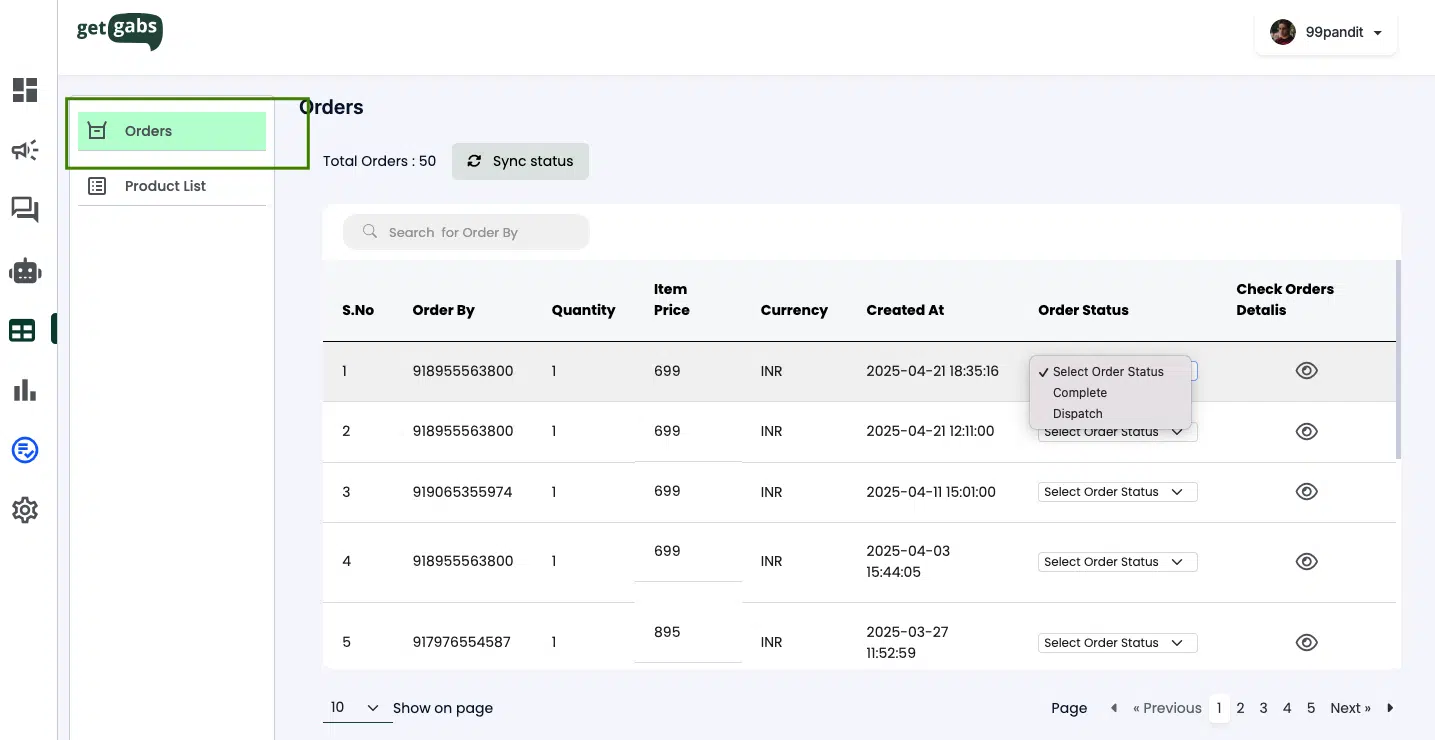Open order status dropdown for row 5
The image size is (1435, 740).
1118,643
